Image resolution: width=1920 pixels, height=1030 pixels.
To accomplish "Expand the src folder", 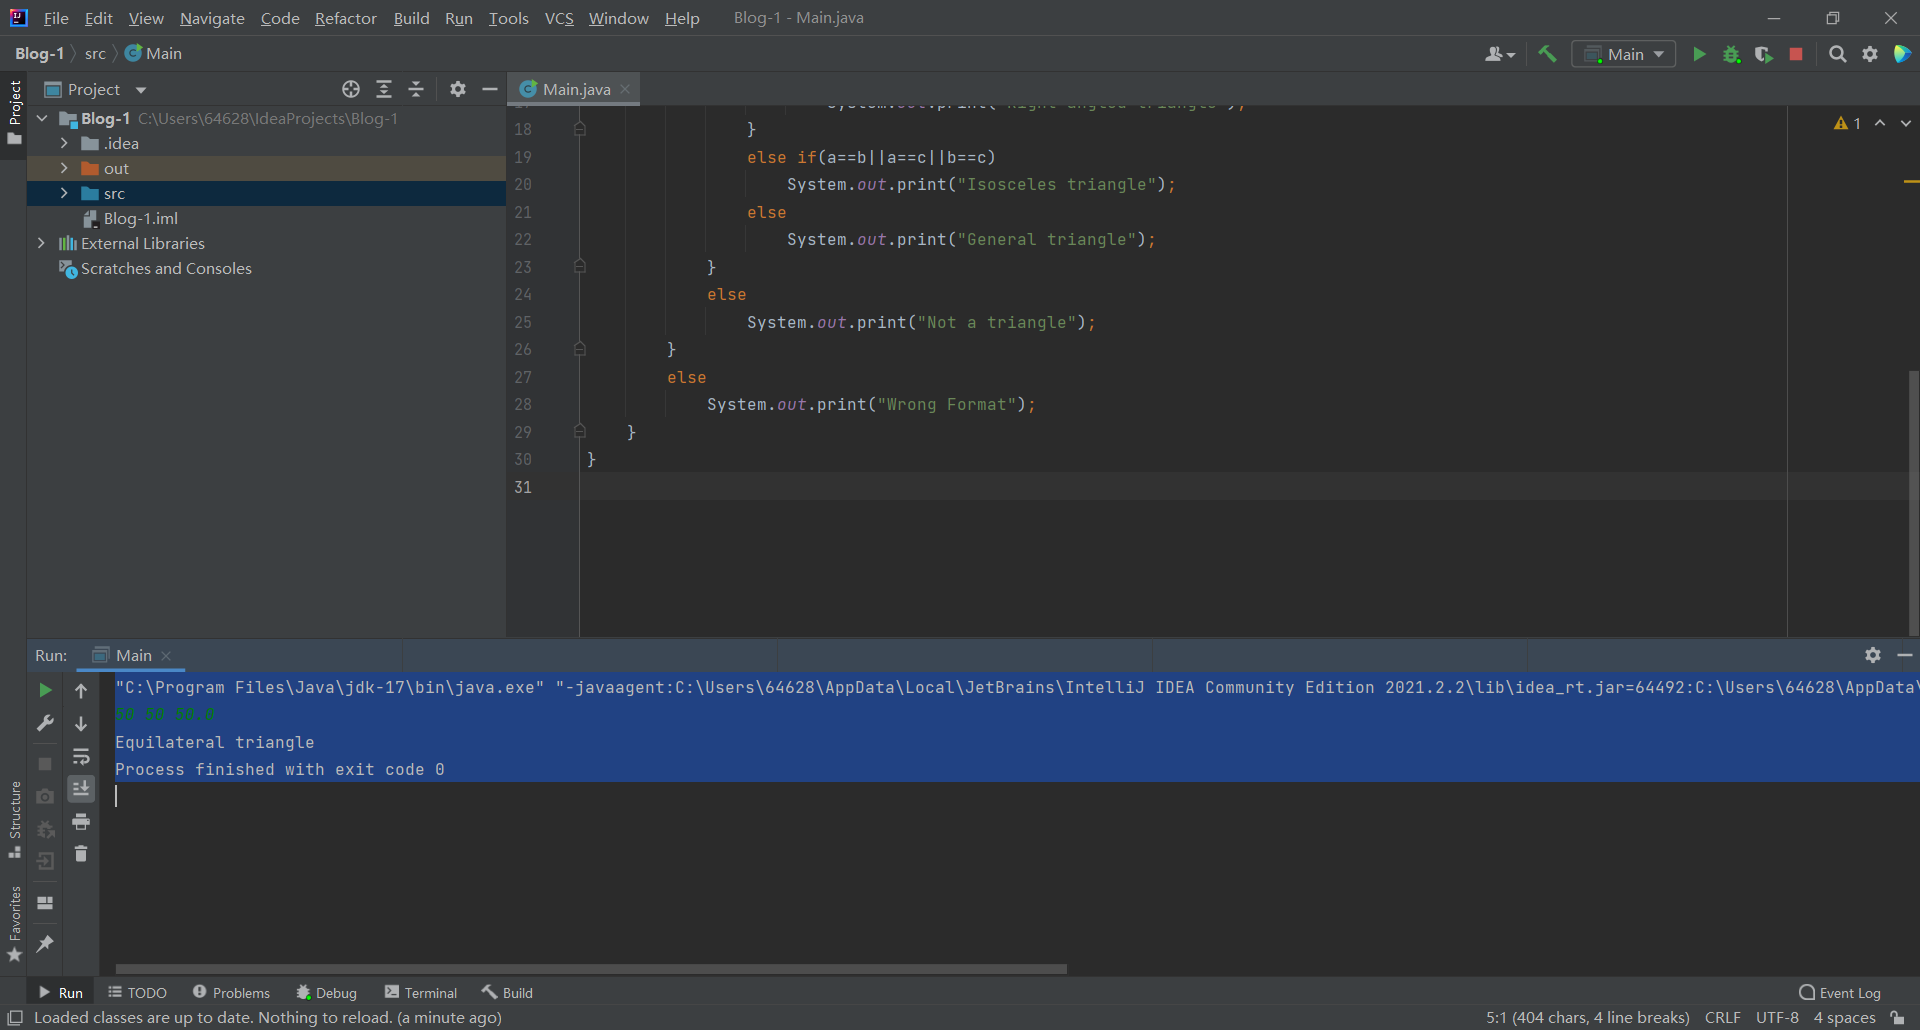I will click(64, 193).
